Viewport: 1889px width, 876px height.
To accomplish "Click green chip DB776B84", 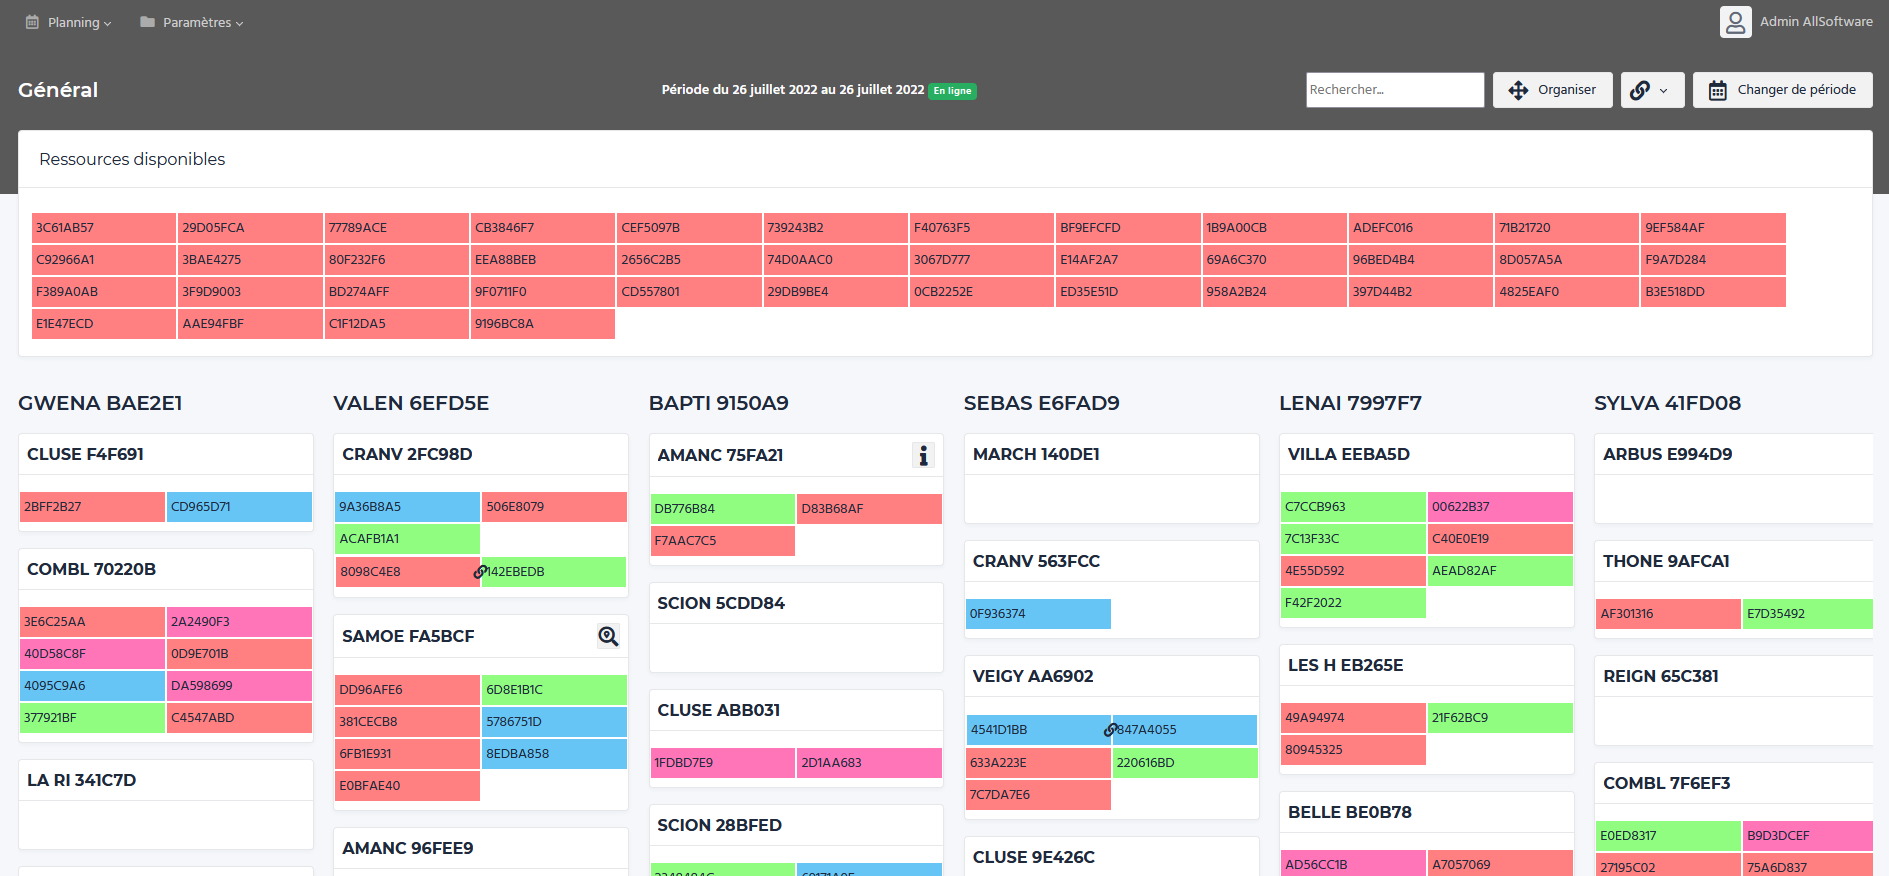I will [x=722, y=509].
